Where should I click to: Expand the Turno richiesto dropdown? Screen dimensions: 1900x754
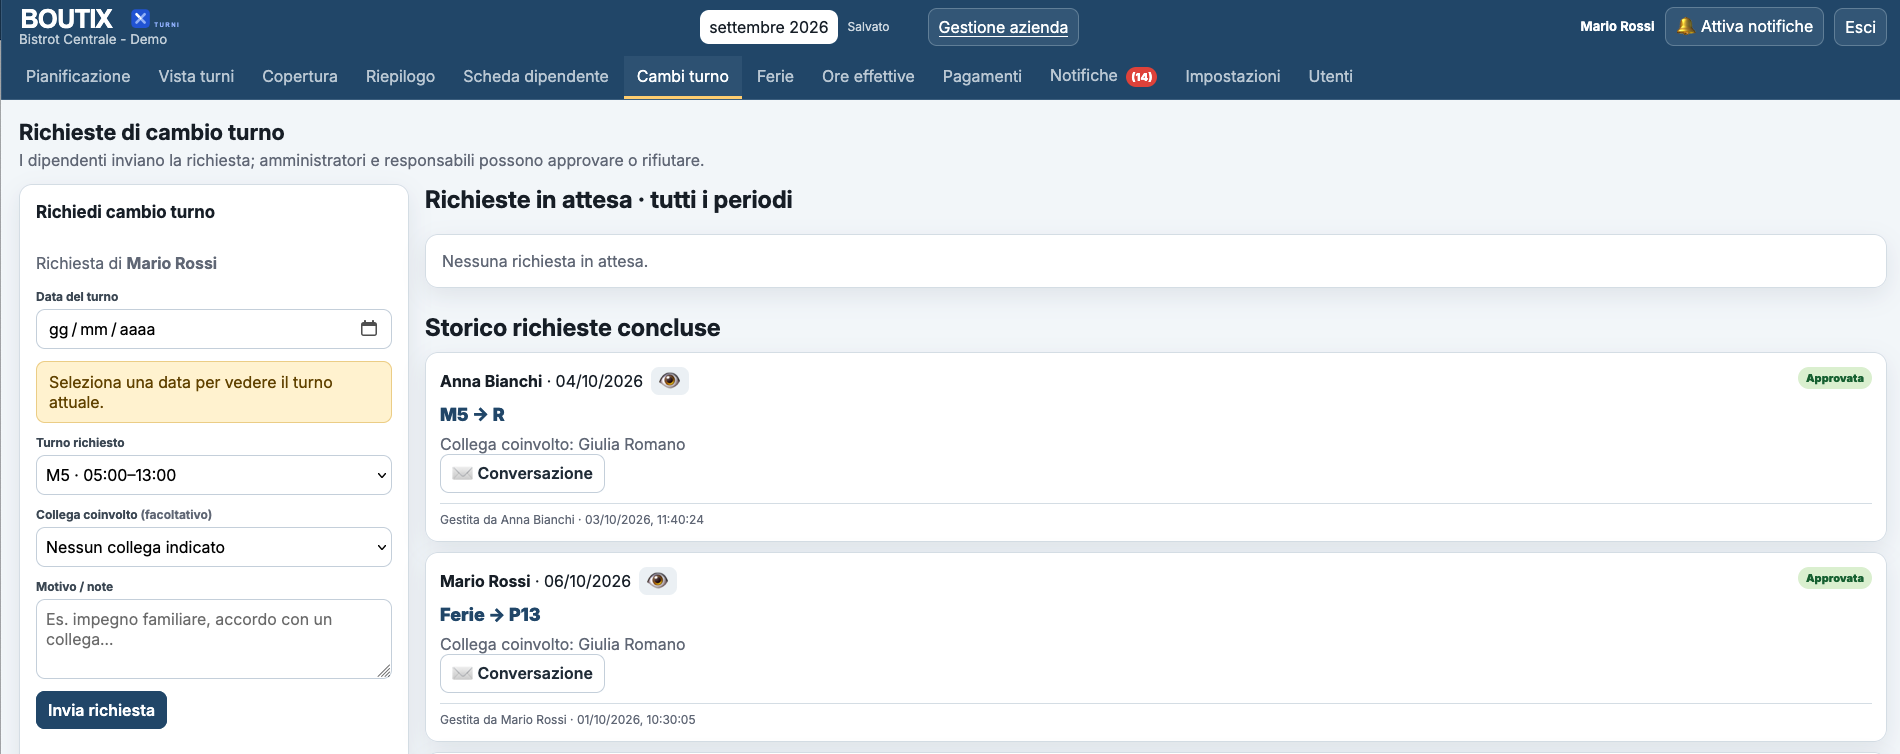214,475
